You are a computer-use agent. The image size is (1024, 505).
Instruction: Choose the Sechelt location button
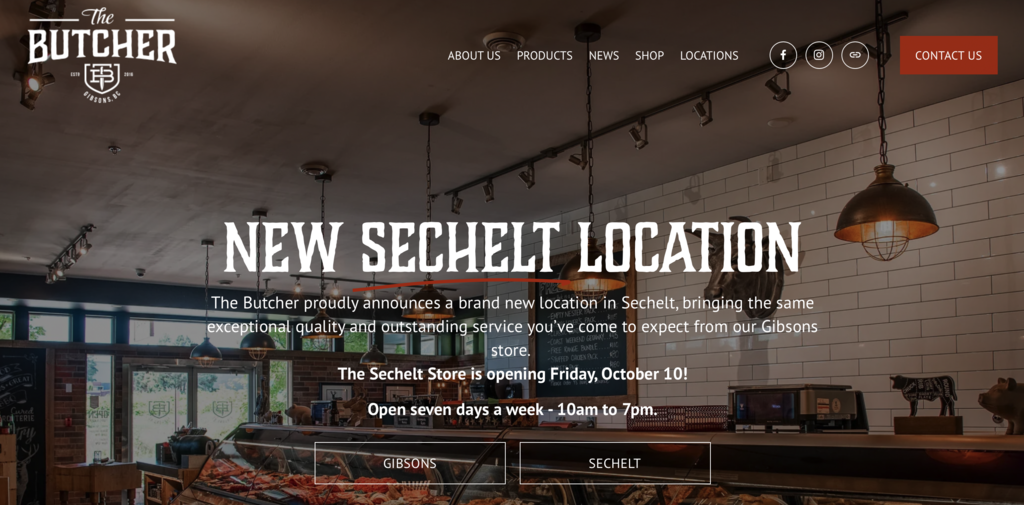[615, 463]
